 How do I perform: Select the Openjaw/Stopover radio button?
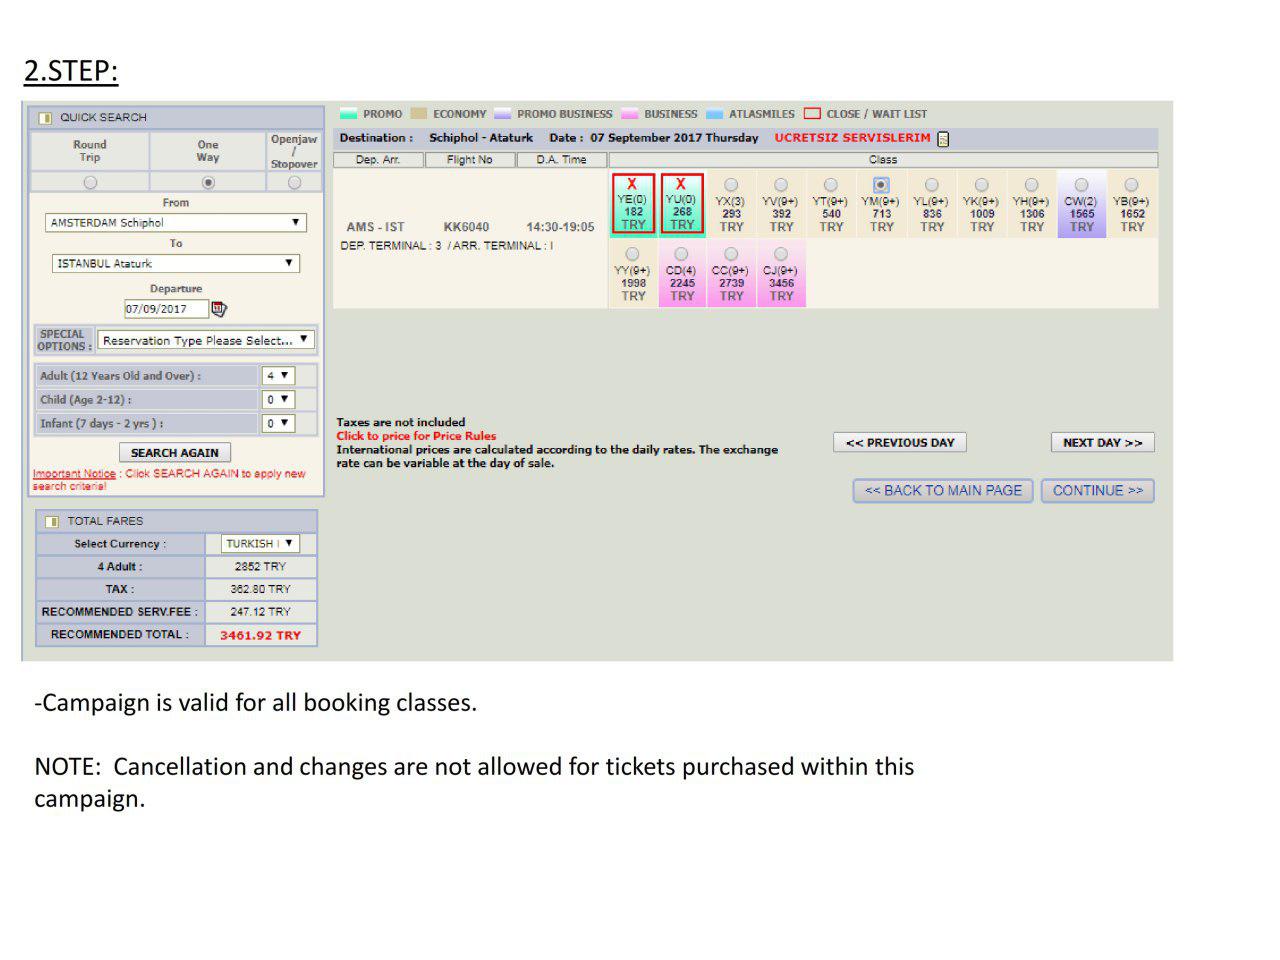[x=294, y=182]
